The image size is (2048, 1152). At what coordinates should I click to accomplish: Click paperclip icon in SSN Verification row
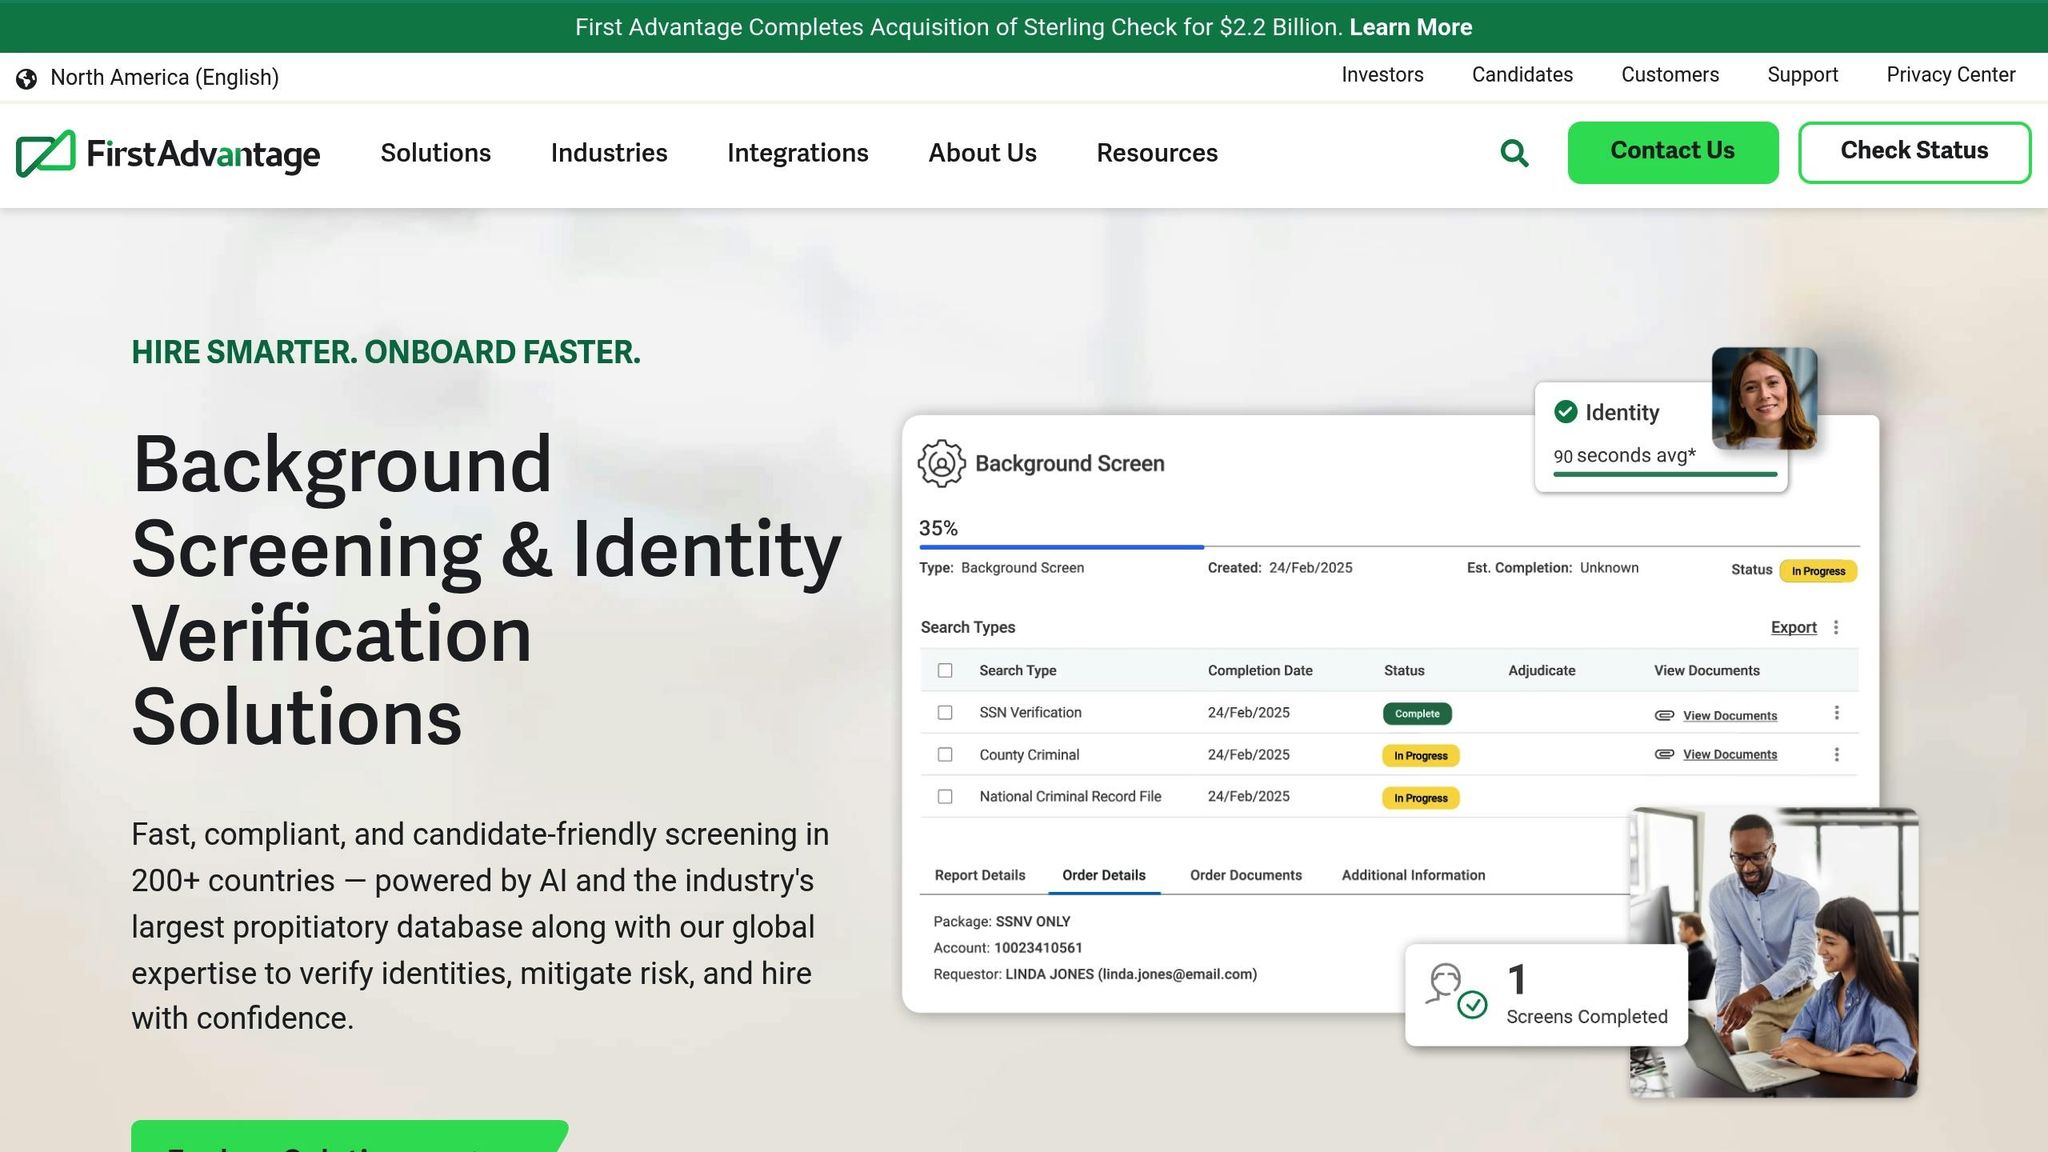coord(1664,715)
